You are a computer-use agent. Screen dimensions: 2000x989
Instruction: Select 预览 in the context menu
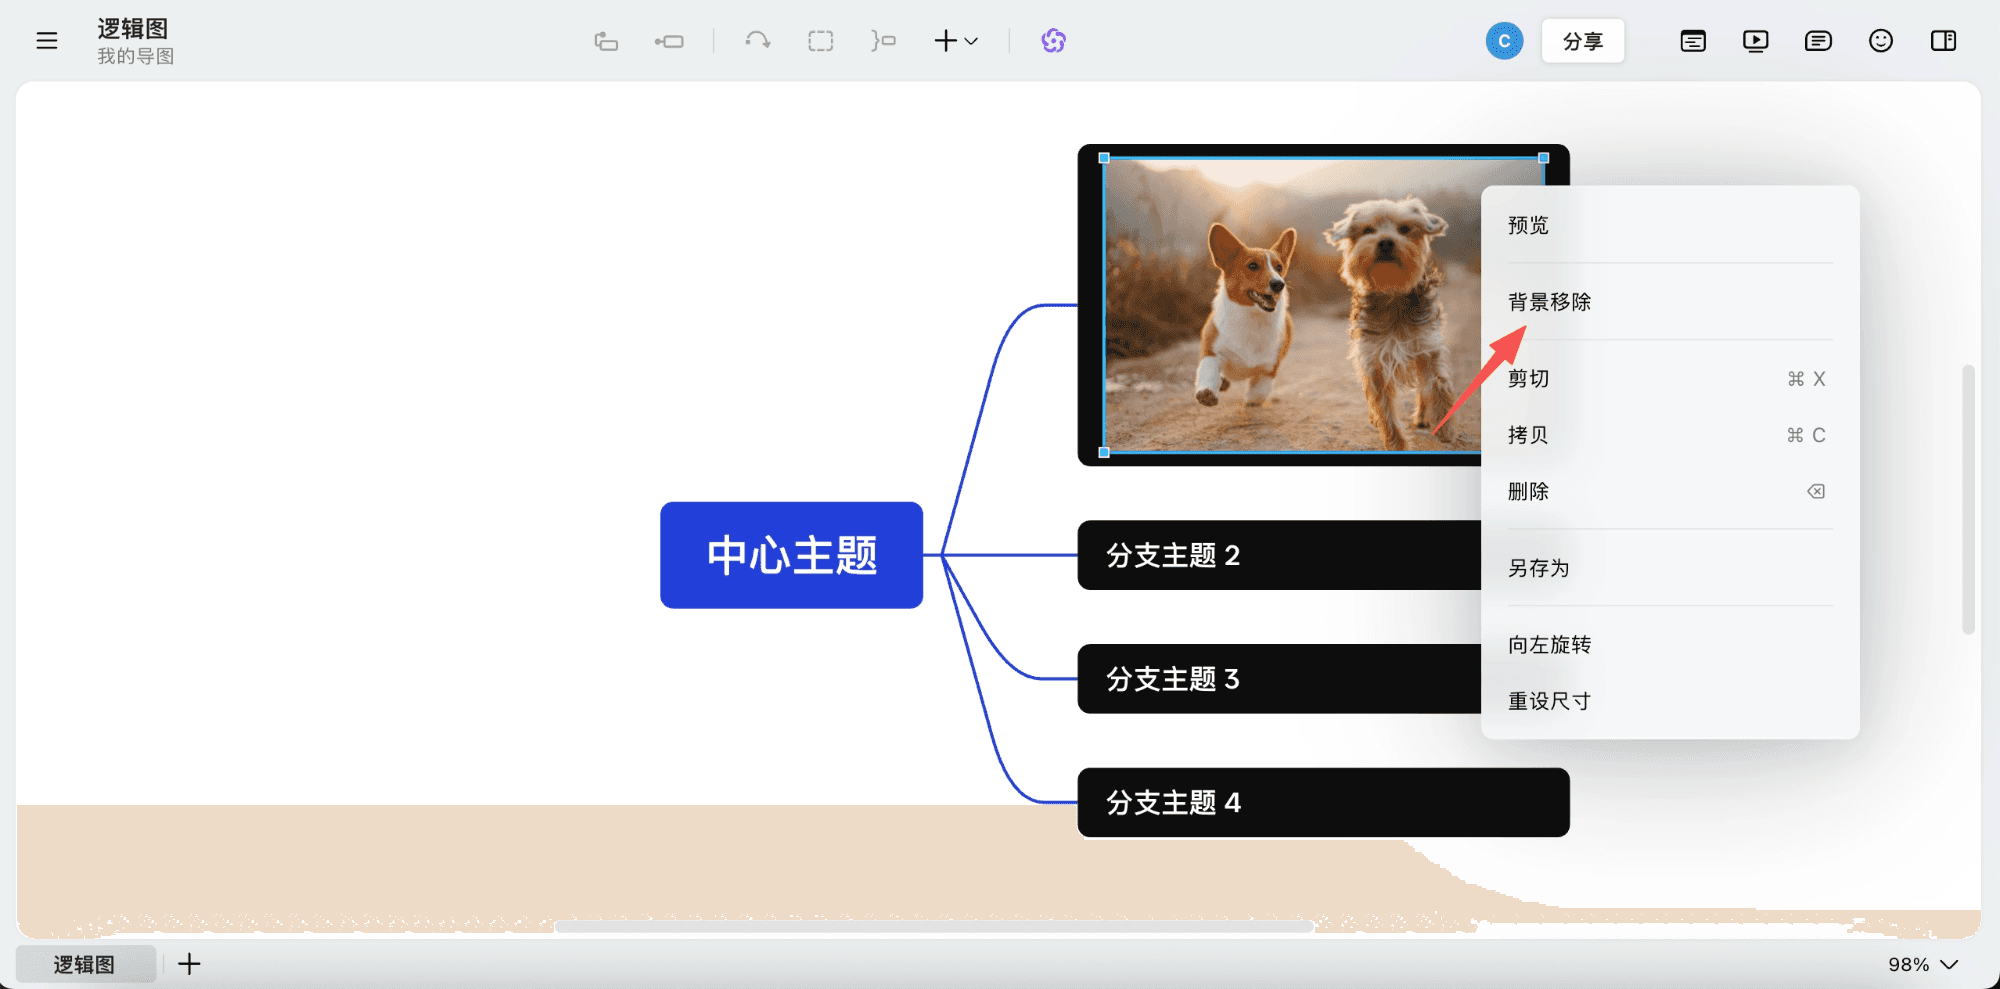point(1526,225)
